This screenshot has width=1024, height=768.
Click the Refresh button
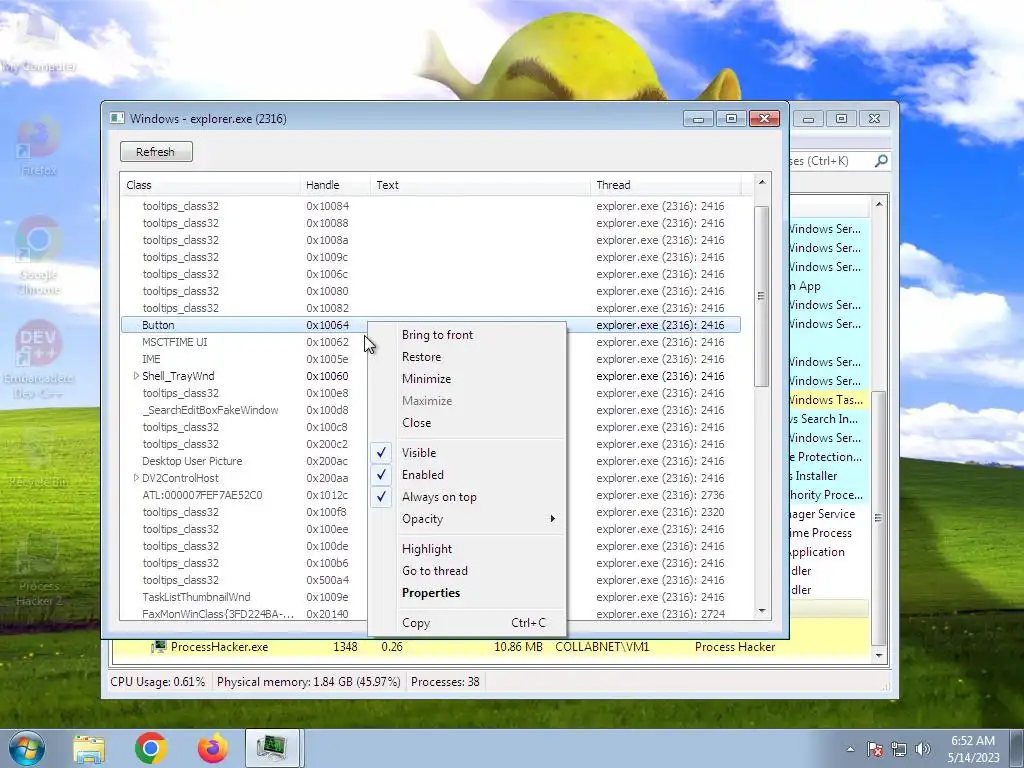coord(156,152)
